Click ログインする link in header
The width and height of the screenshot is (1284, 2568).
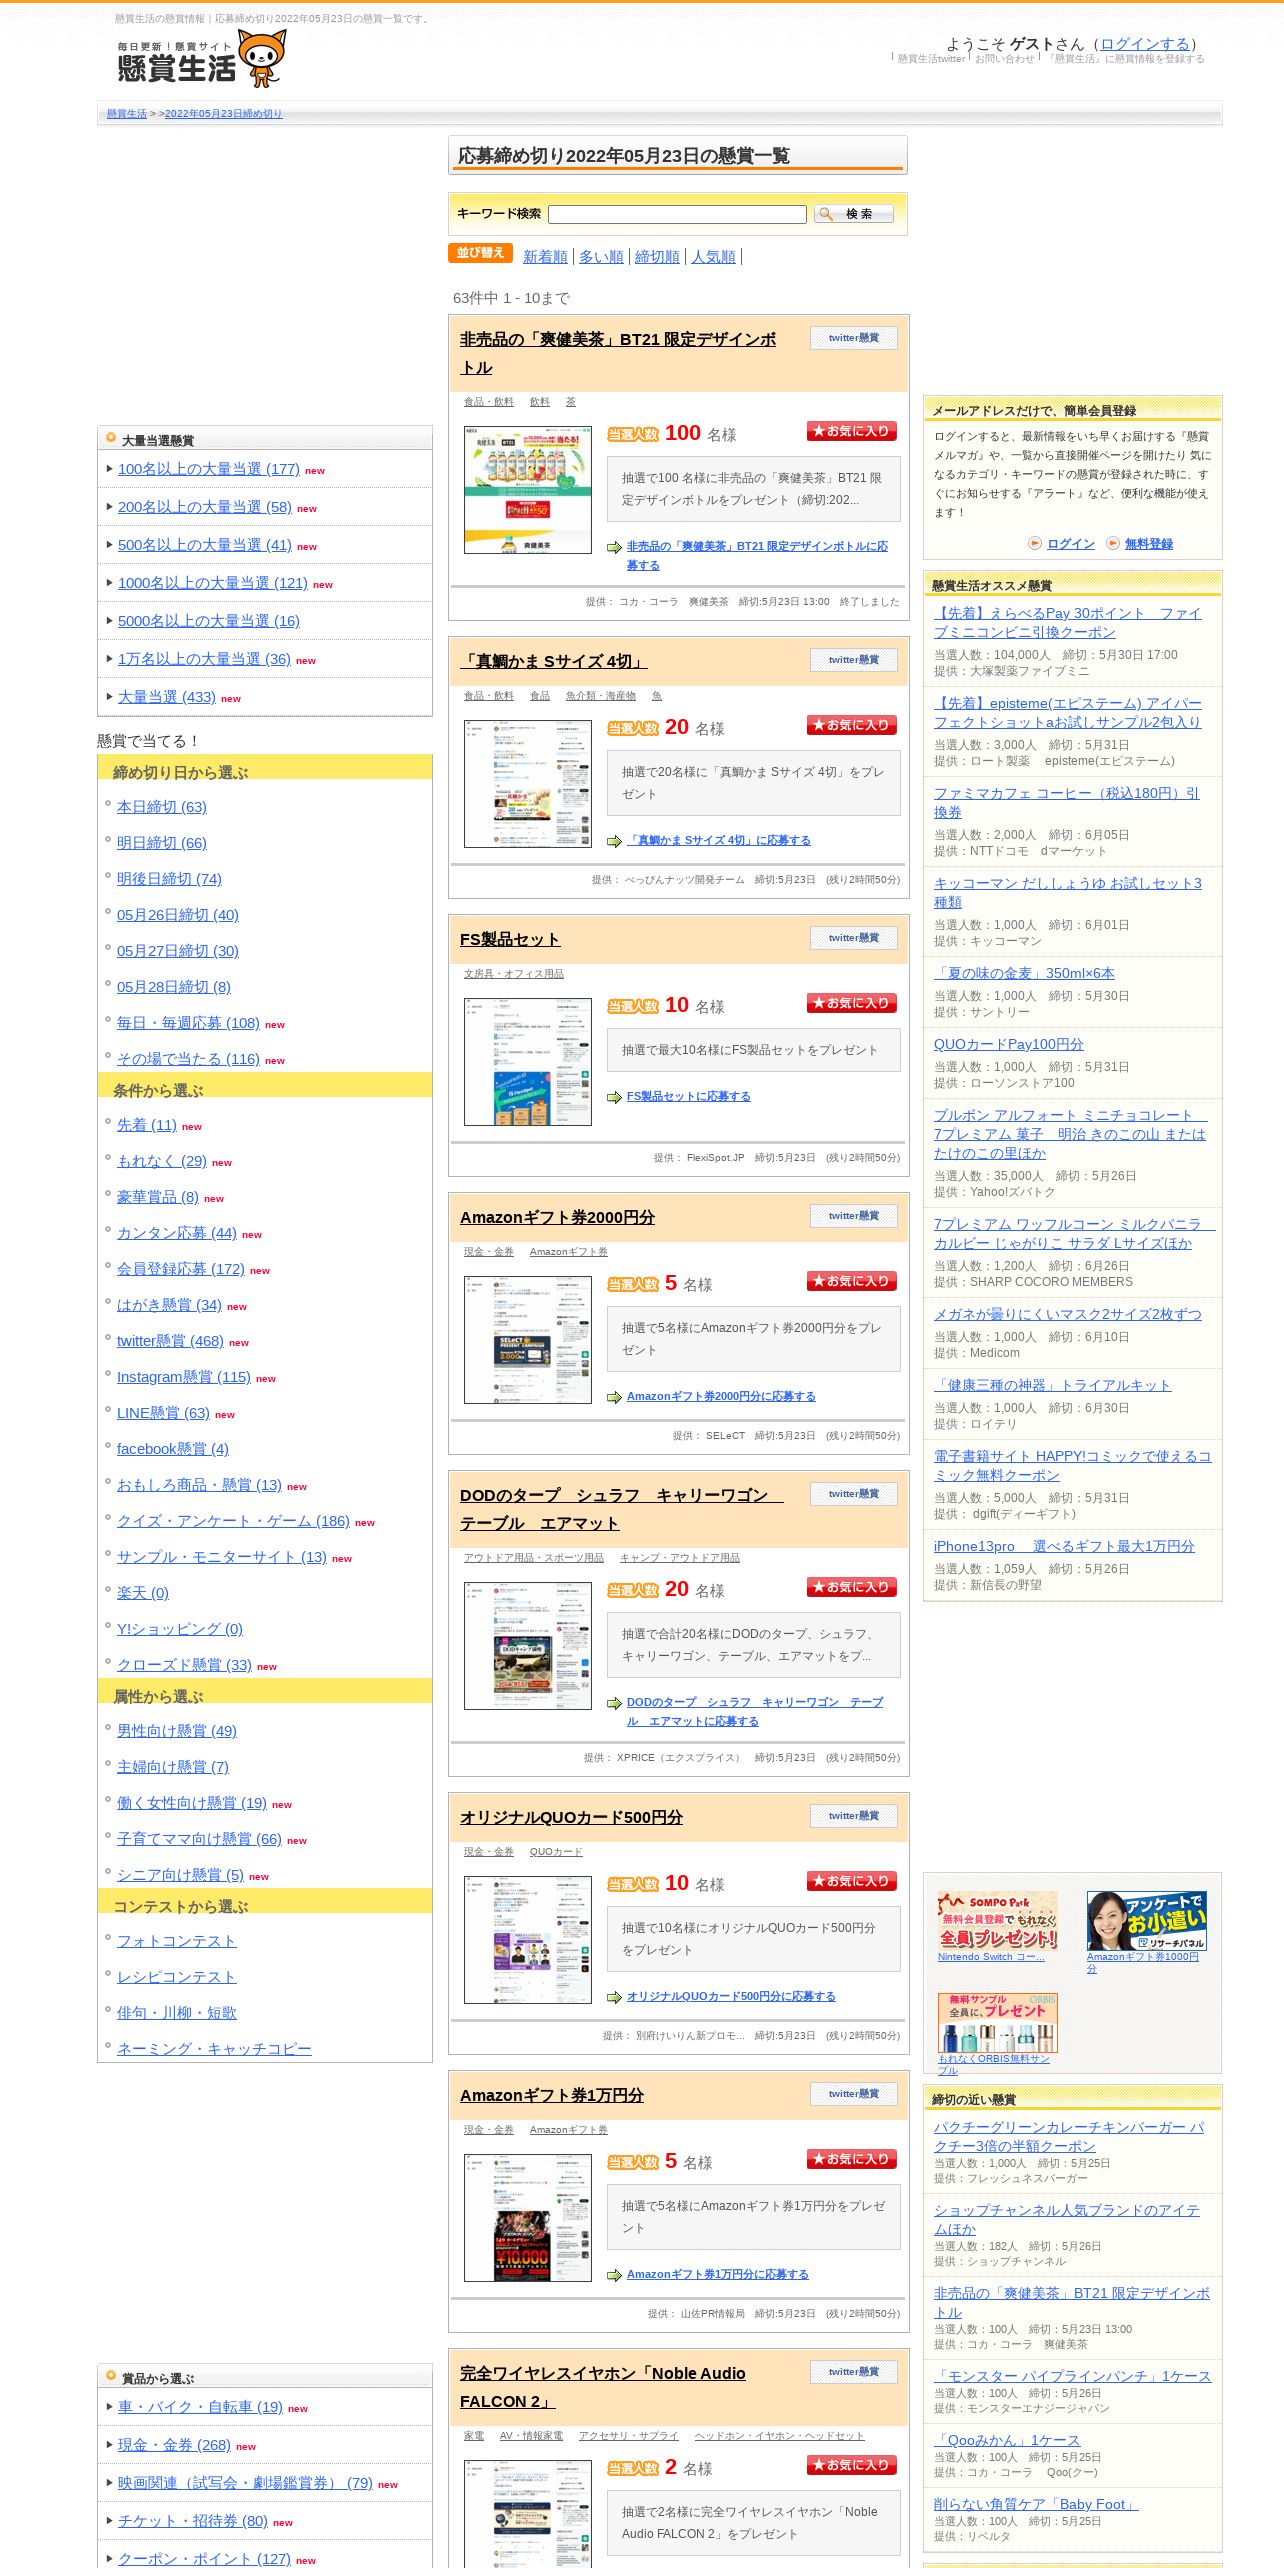click(1145, 44)
